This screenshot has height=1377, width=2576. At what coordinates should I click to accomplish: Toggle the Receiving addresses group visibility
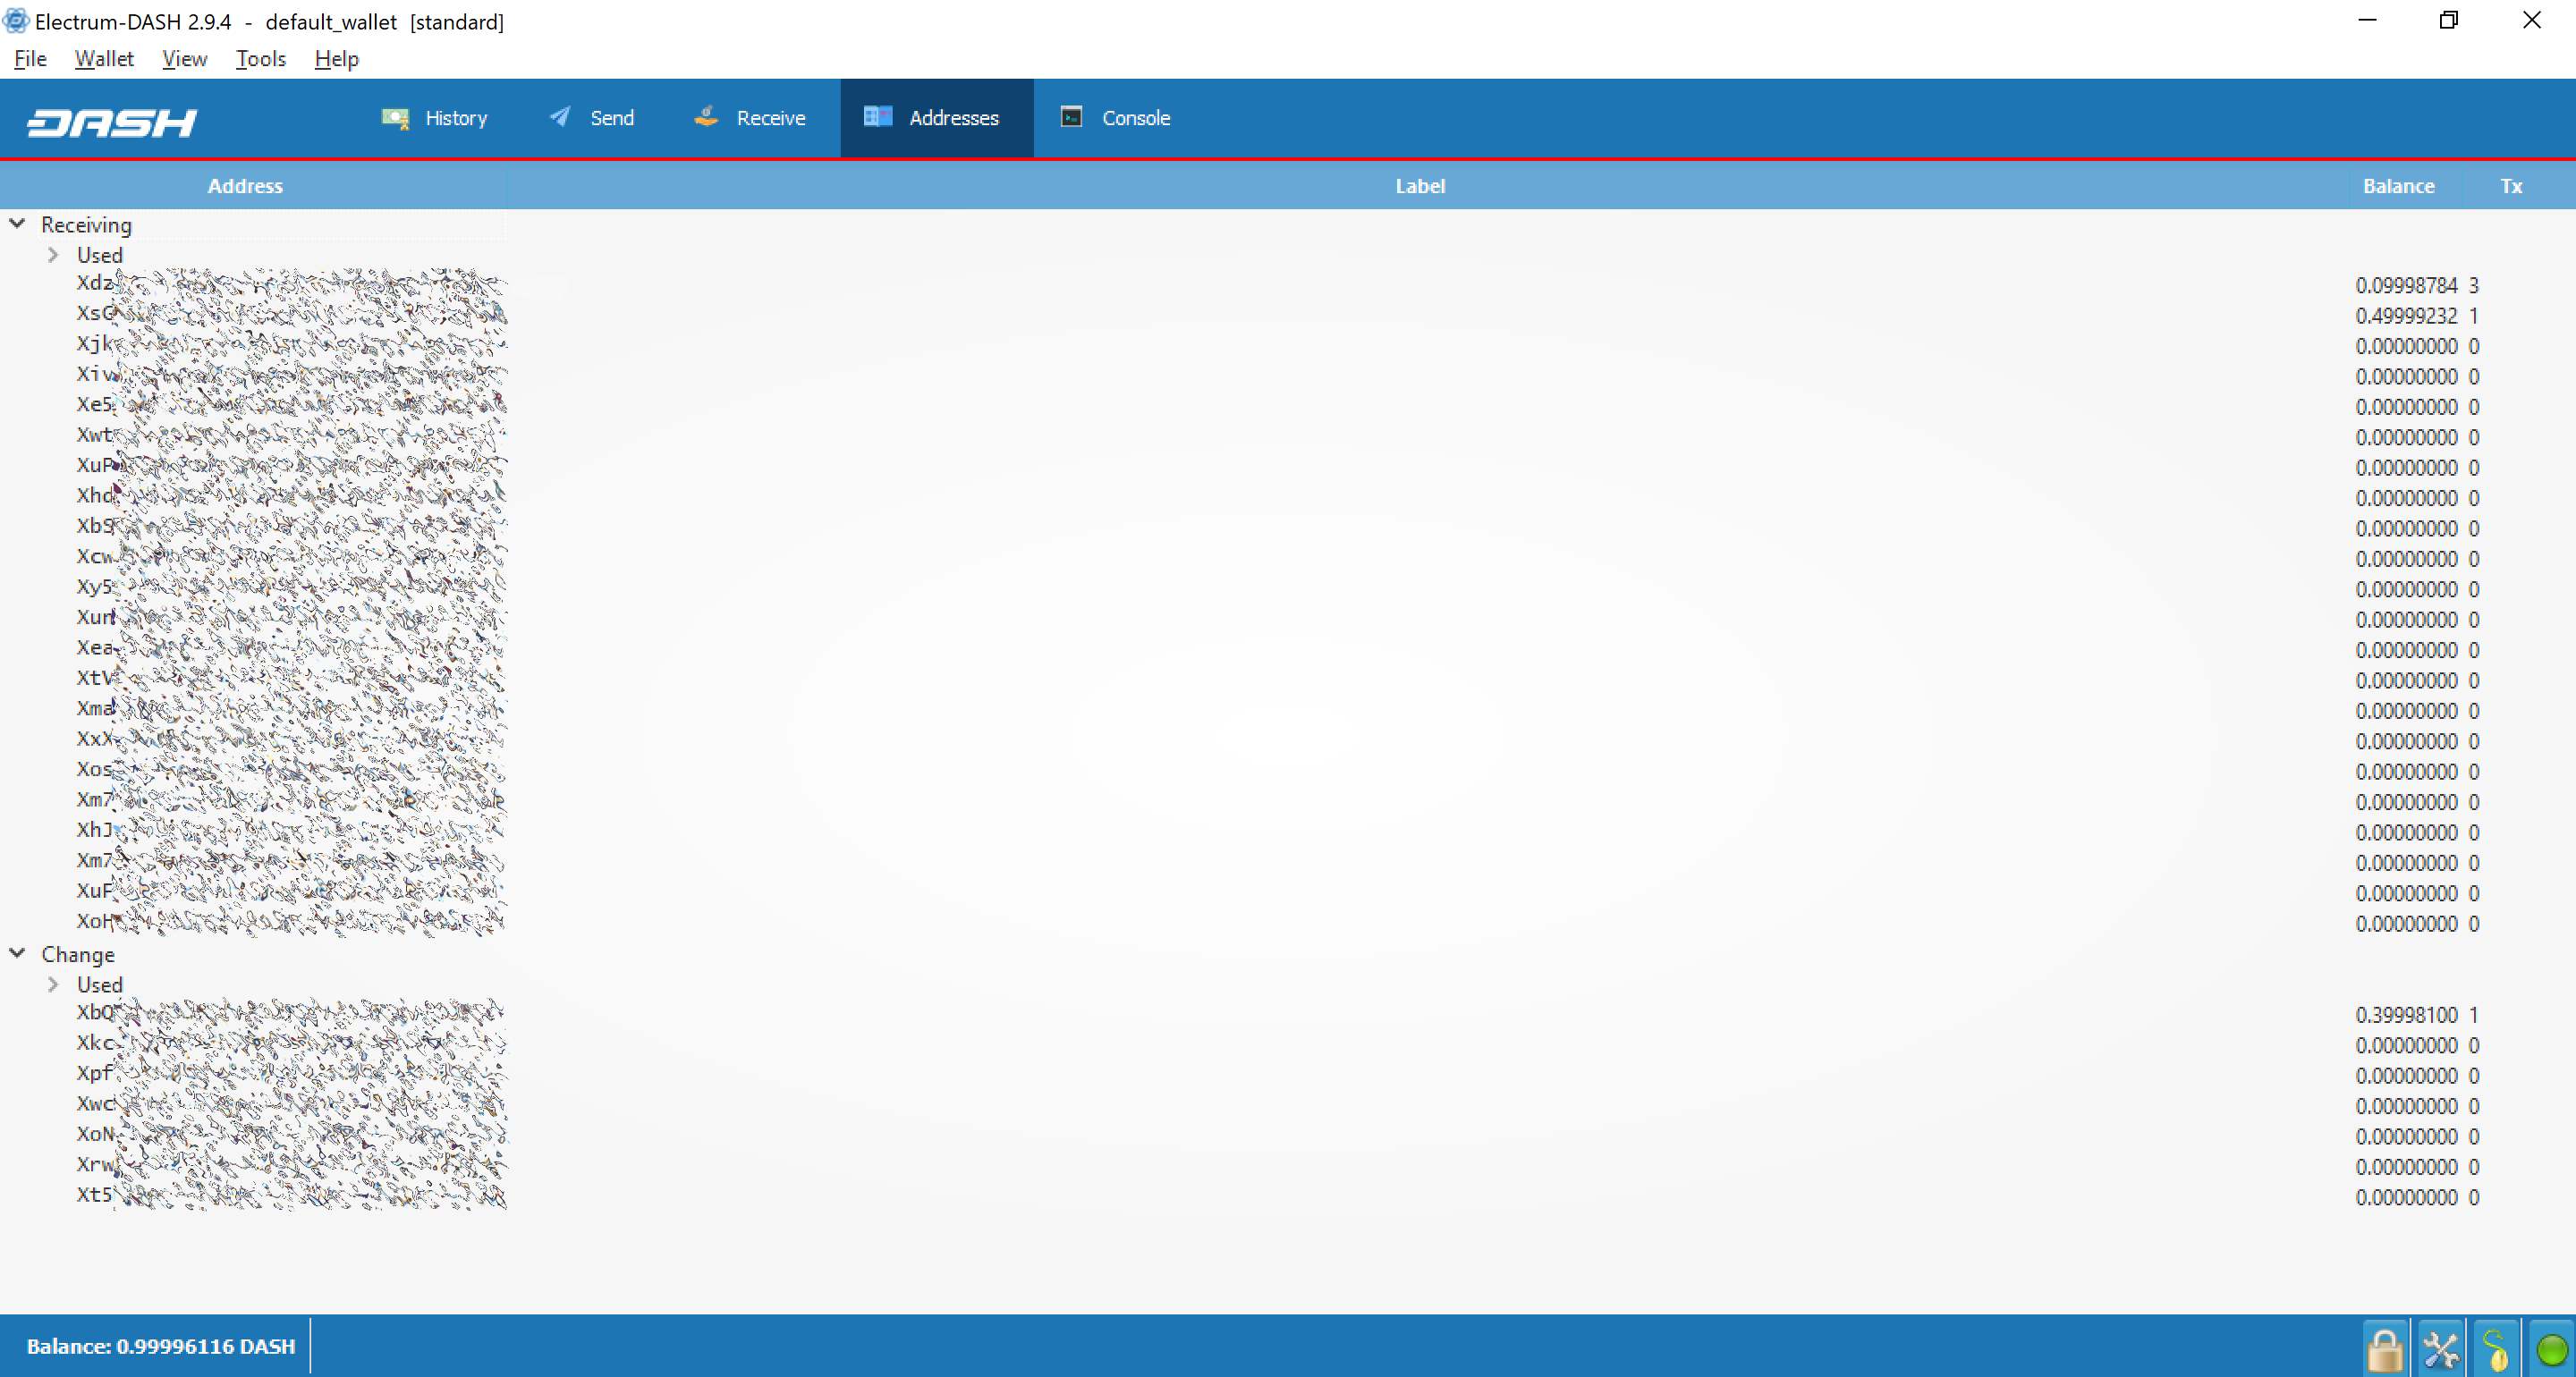15,225
